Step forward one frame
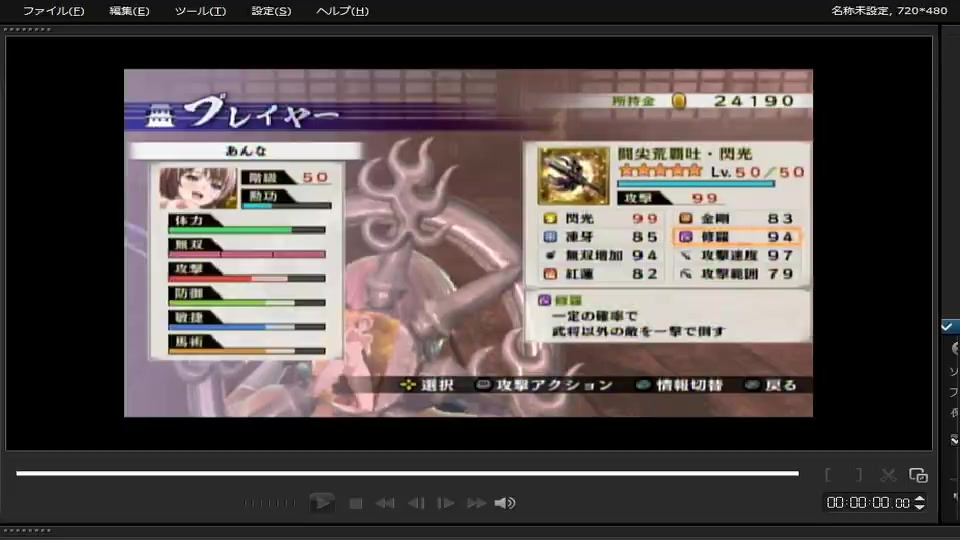 [445, 503]
